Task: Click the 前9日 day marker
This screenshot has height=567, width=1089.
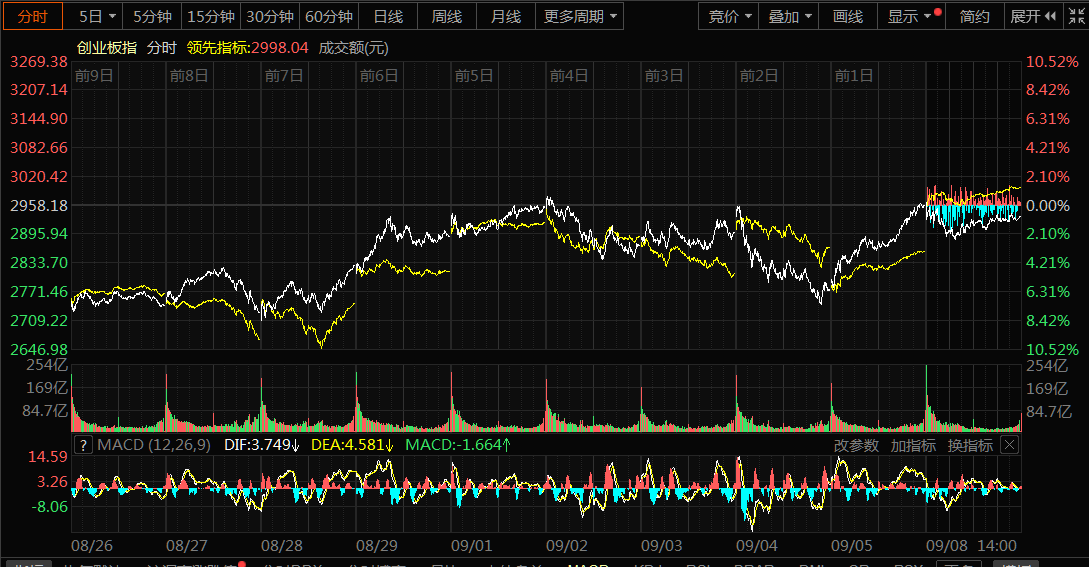Action: pyautogui.click(x=94, y=76)
